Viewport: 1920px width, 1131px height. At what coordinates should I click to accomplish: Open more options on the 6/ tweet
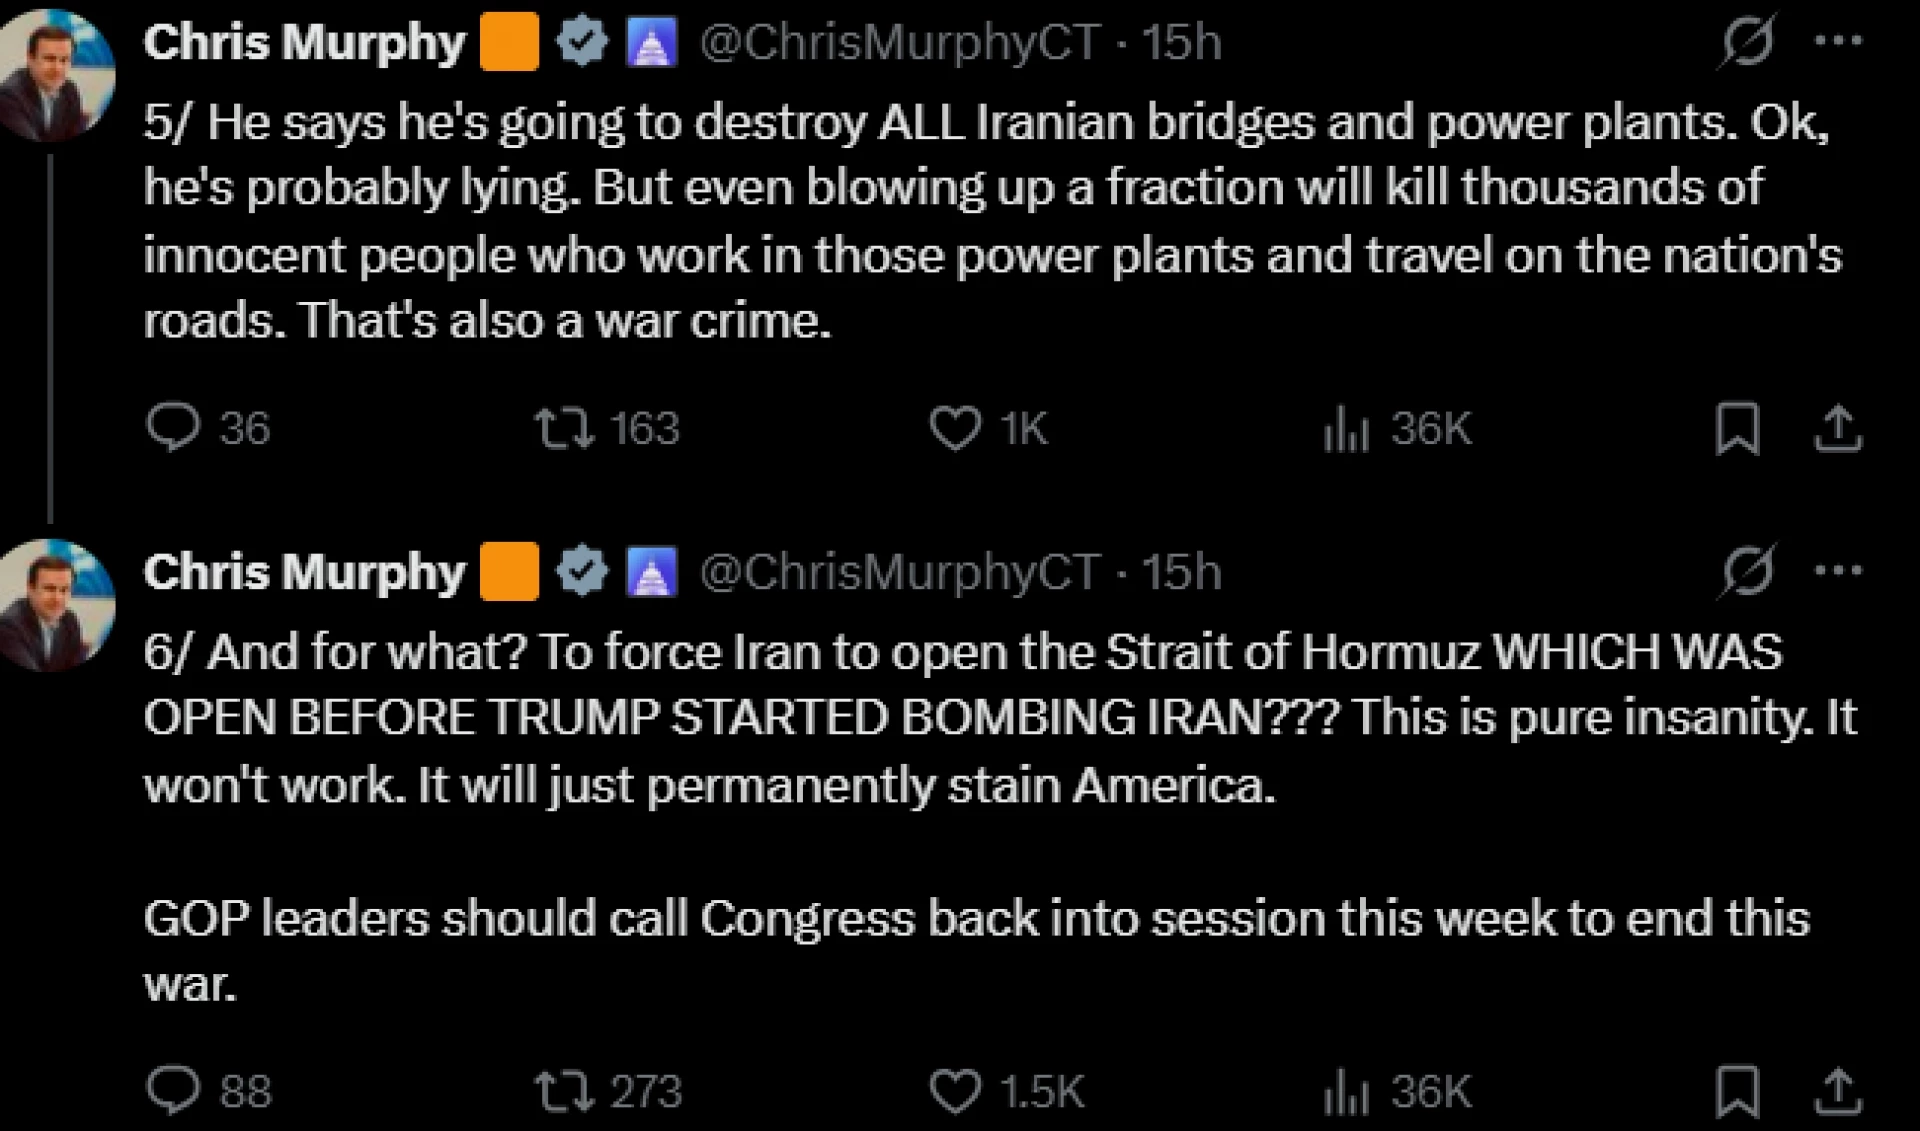click(1838, 571)
